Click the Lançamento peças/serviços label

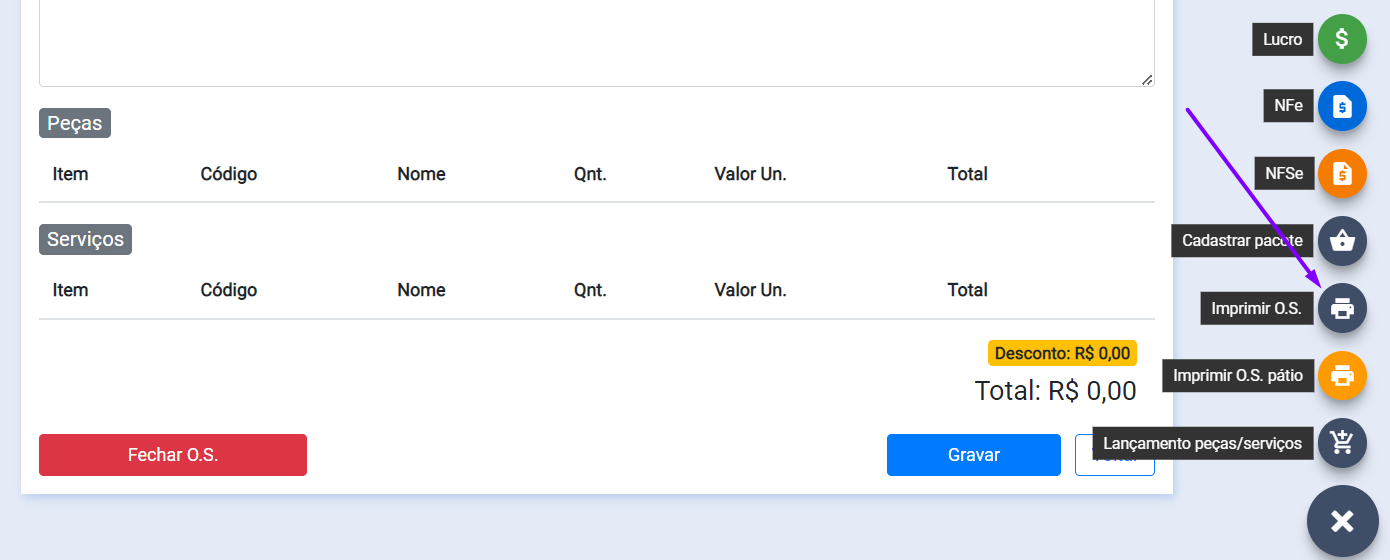point(1202,443)
